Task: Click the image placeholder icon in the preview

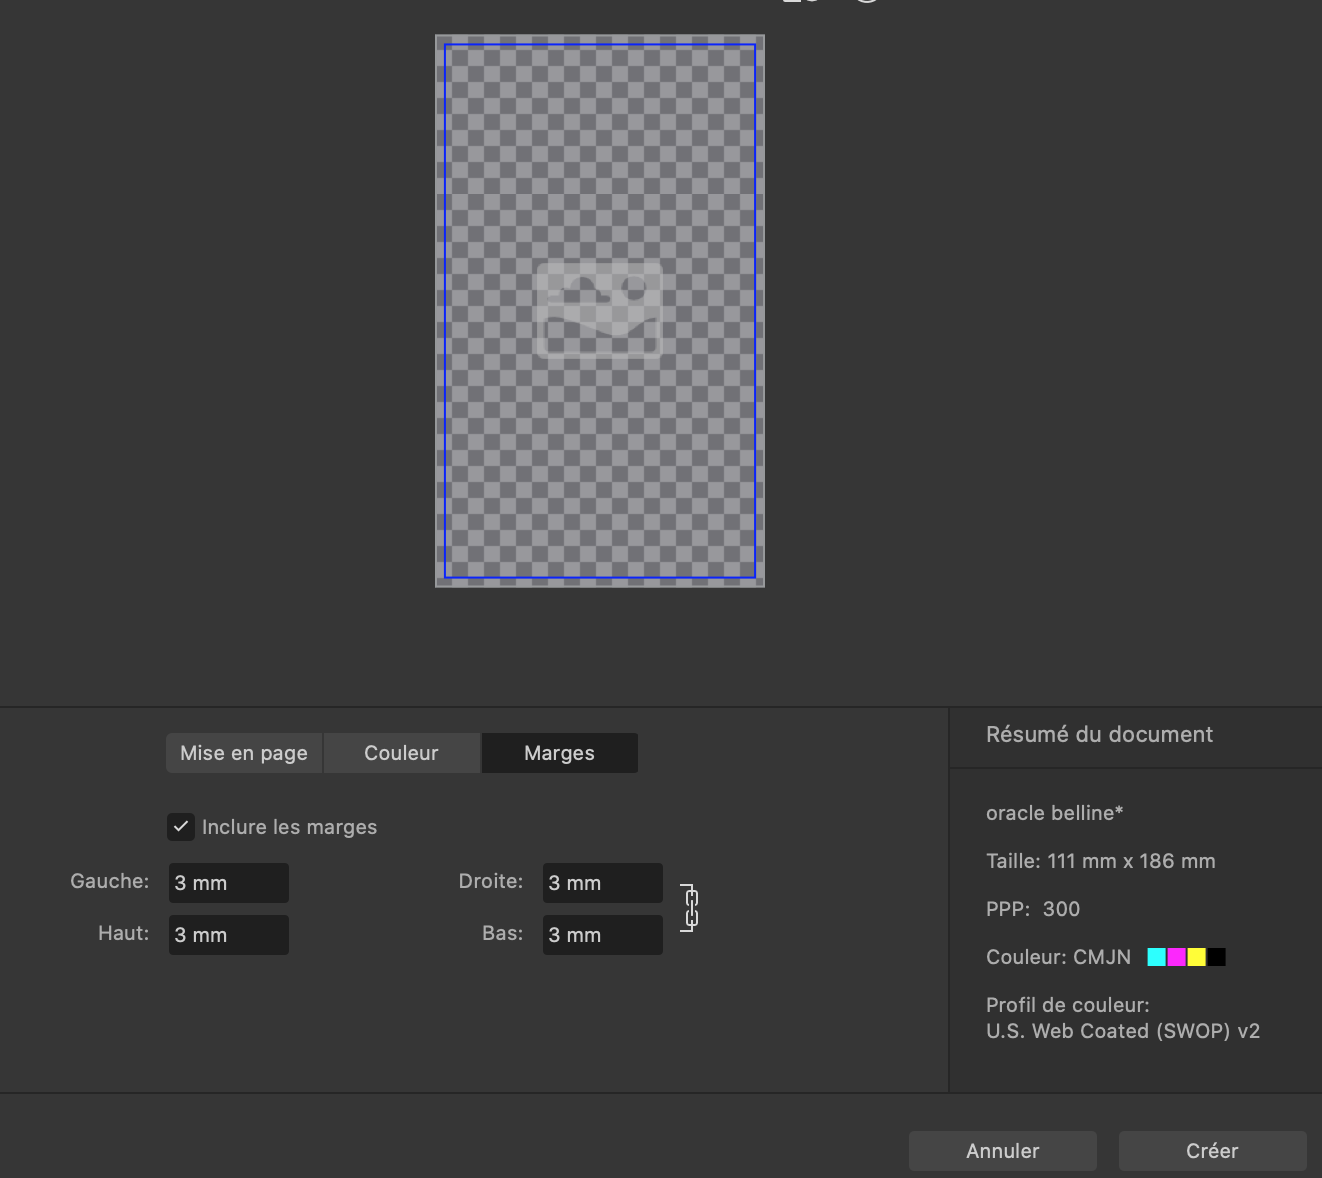Action: pyautogui.click(x=599, y=310)
